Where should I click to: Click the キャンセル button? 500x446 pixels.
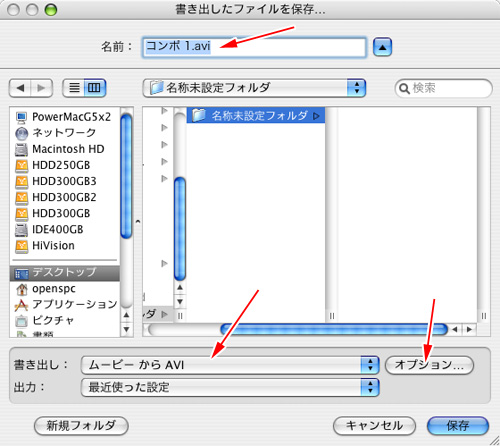(x=374, y=426)
